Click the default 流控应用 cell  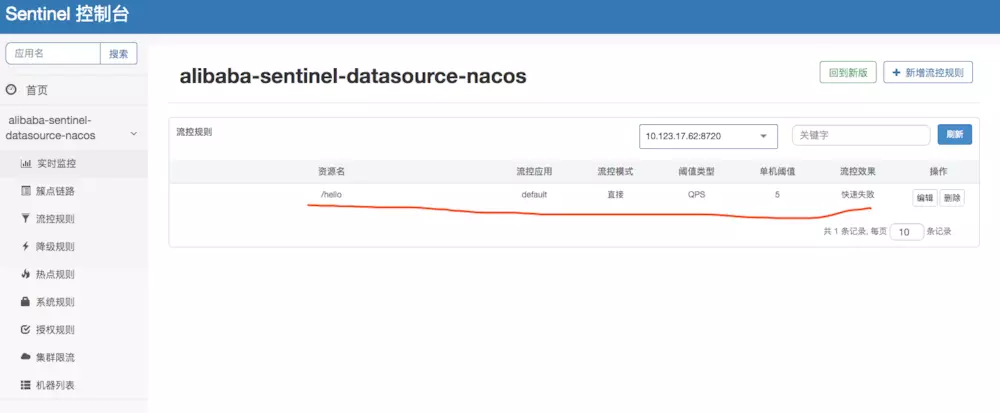[x=534, y=195]
